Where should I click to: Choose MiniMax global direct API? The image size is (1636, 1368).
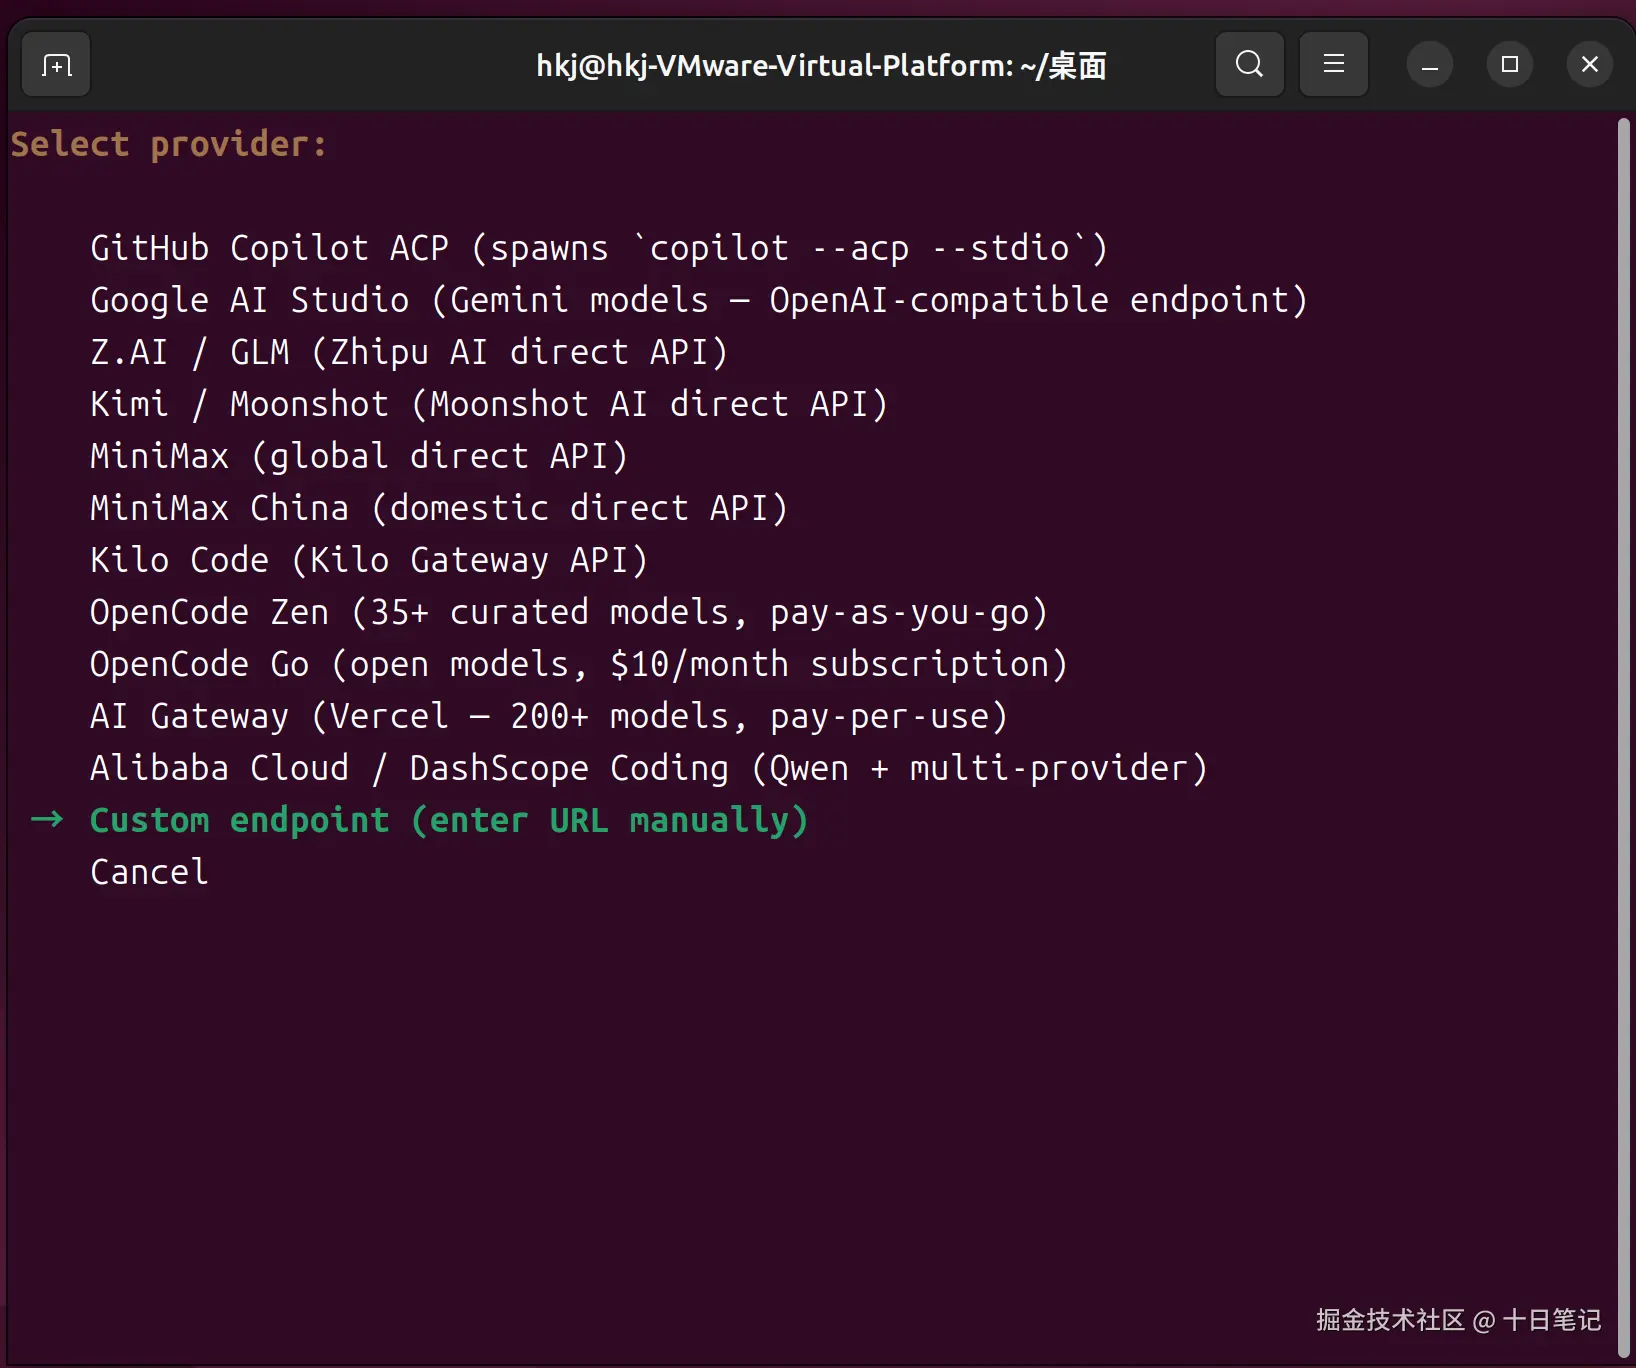tap(358, 456)
